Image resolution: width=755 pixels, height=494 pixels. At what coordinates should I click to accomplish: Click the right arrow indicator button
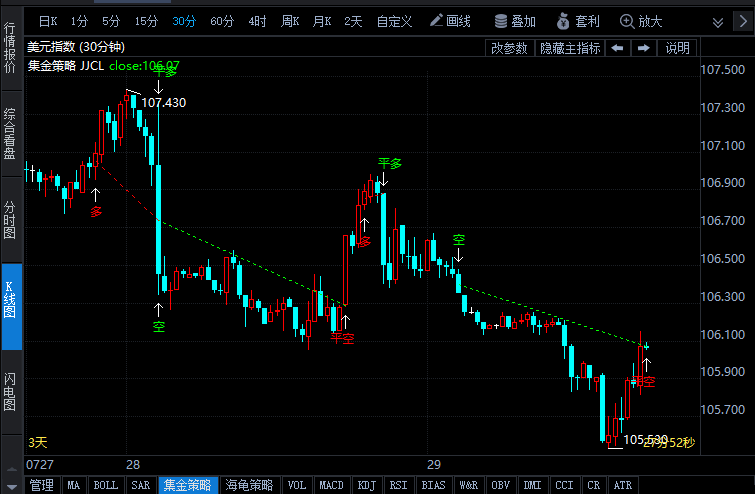point(644,48)
